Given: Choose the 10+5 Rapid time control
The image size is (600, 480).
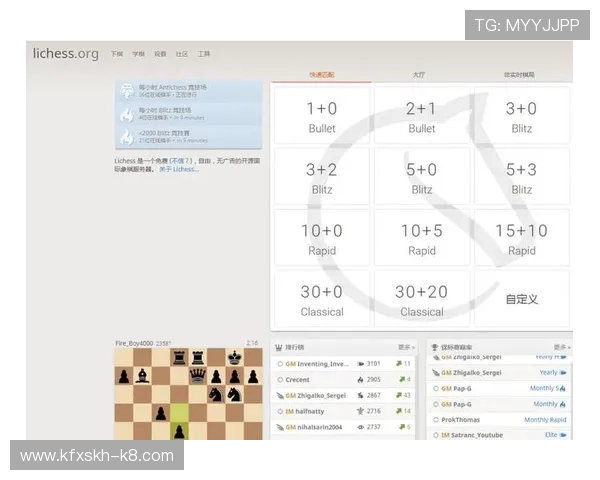Looking at the screenshot, I should 422,238.
